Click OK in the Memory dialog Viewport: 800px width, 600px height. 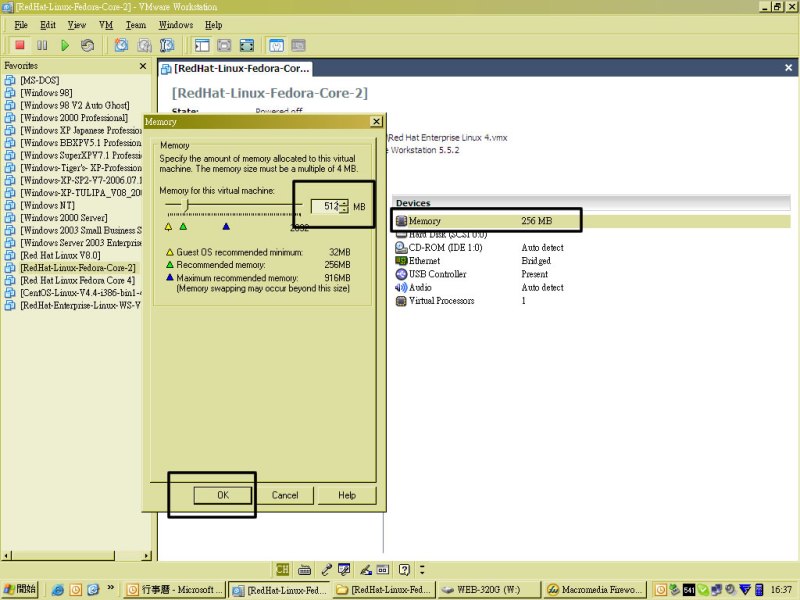point(222,495)
